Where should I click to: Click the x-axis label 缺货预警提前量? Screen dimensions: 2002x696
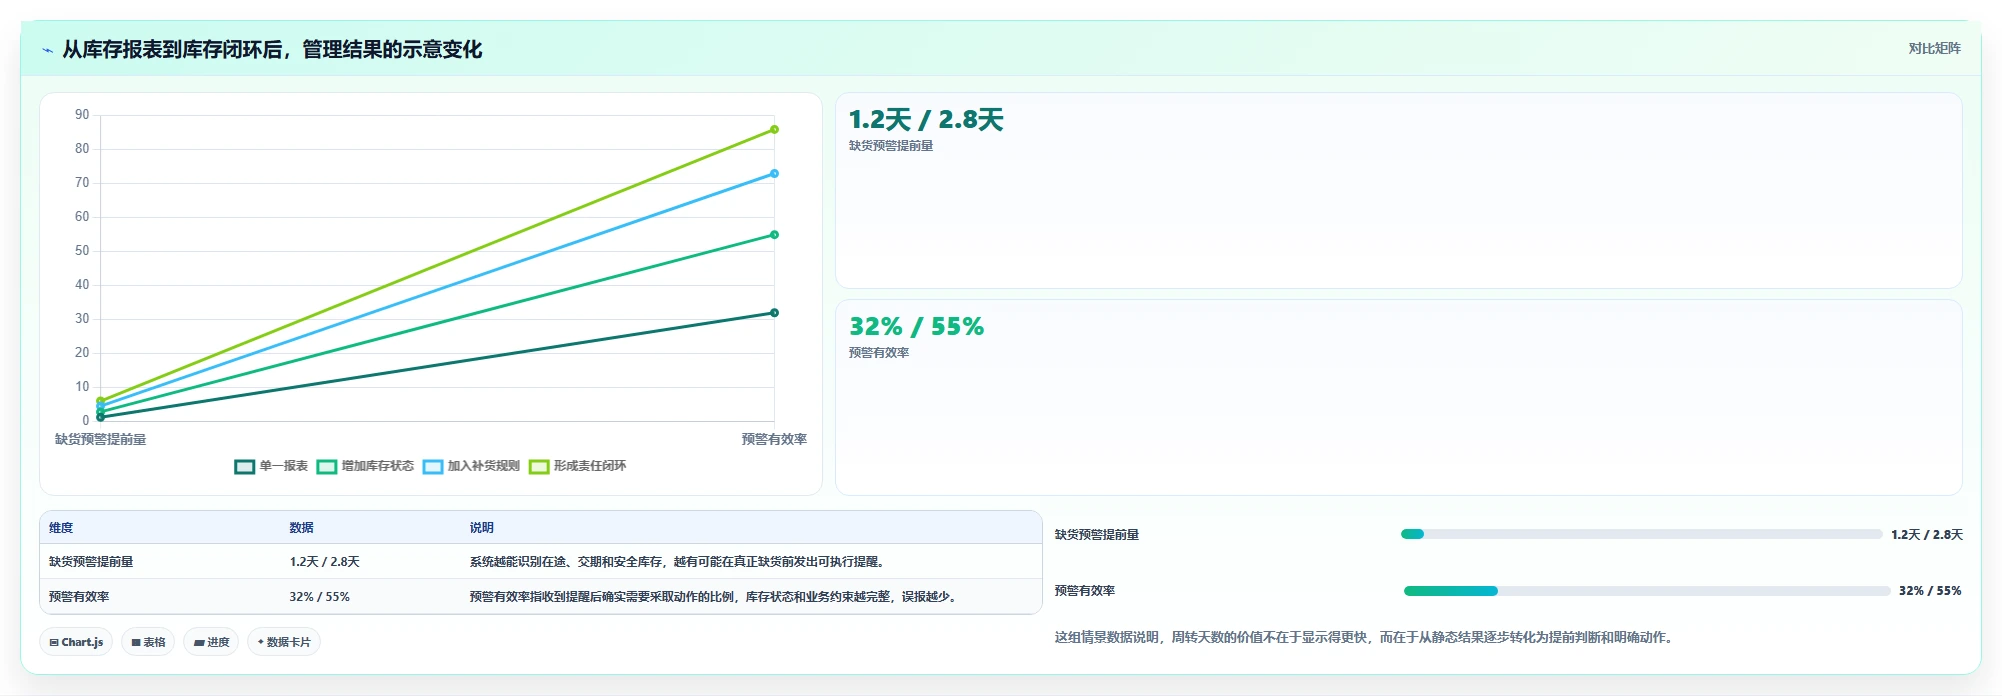[100, 439]
